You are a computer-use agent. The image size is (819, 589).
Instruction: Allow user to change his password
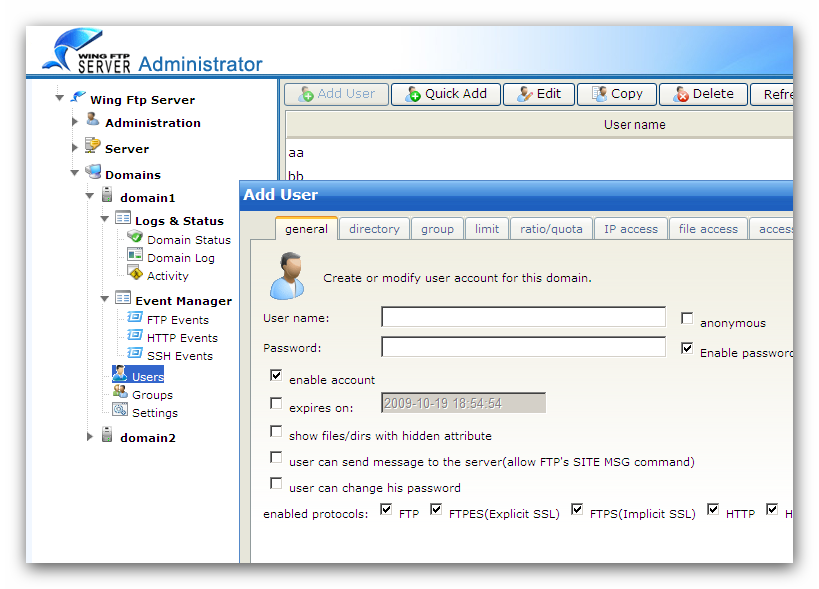[276, 484]
